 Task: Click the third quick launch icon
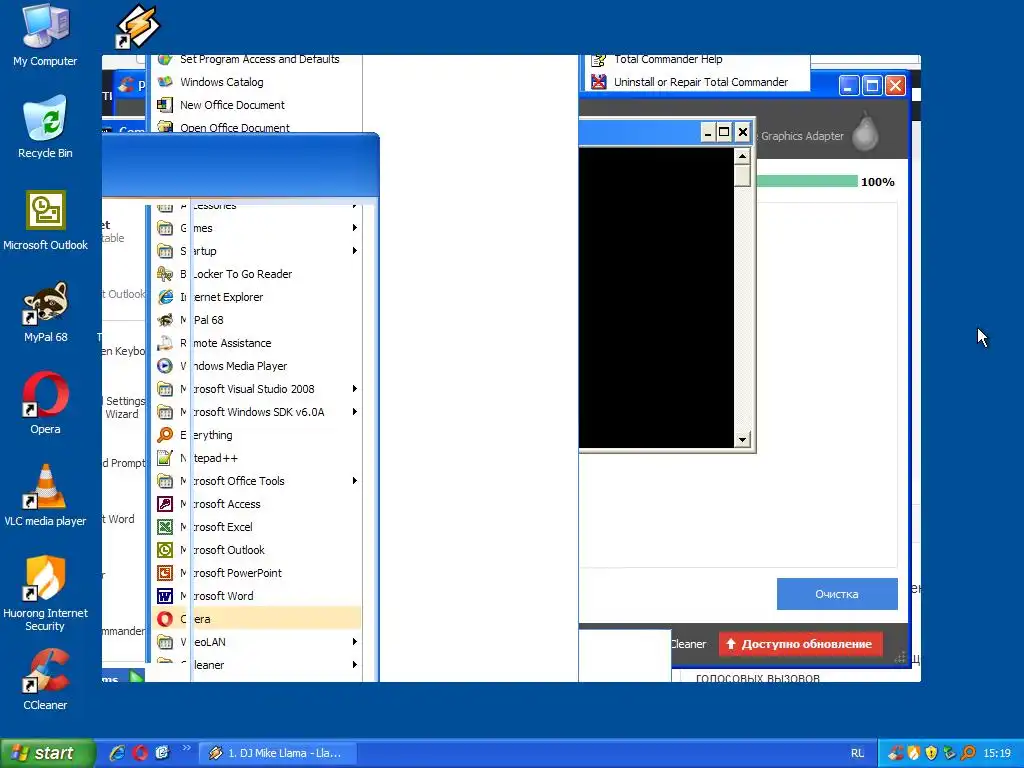point(162,752)
